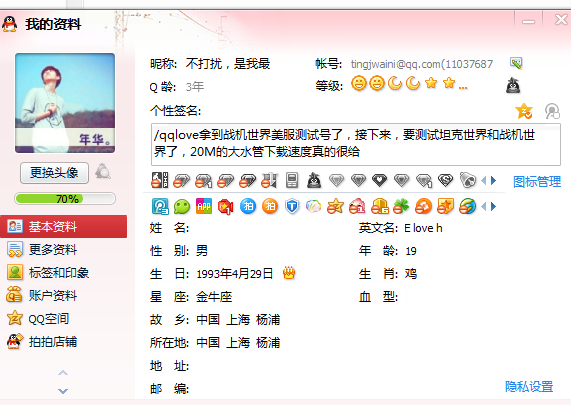
Task: Click the black heart diamond icon
Action: click(x=379, y=180)
